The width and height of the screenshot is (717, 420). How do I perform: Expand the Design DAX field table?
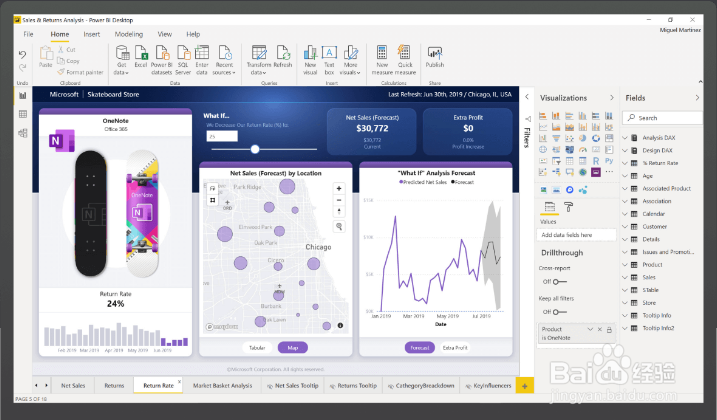(625, 151)
